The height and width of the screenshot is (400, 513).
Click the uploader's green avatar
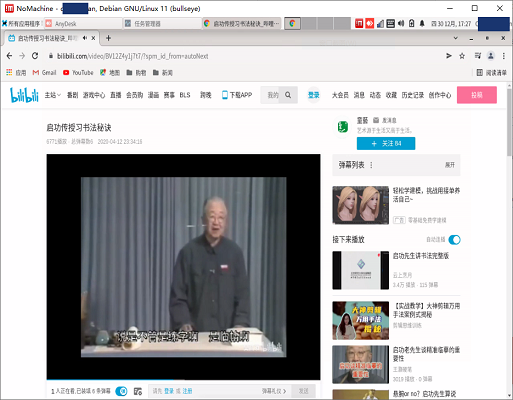(343, 126)
